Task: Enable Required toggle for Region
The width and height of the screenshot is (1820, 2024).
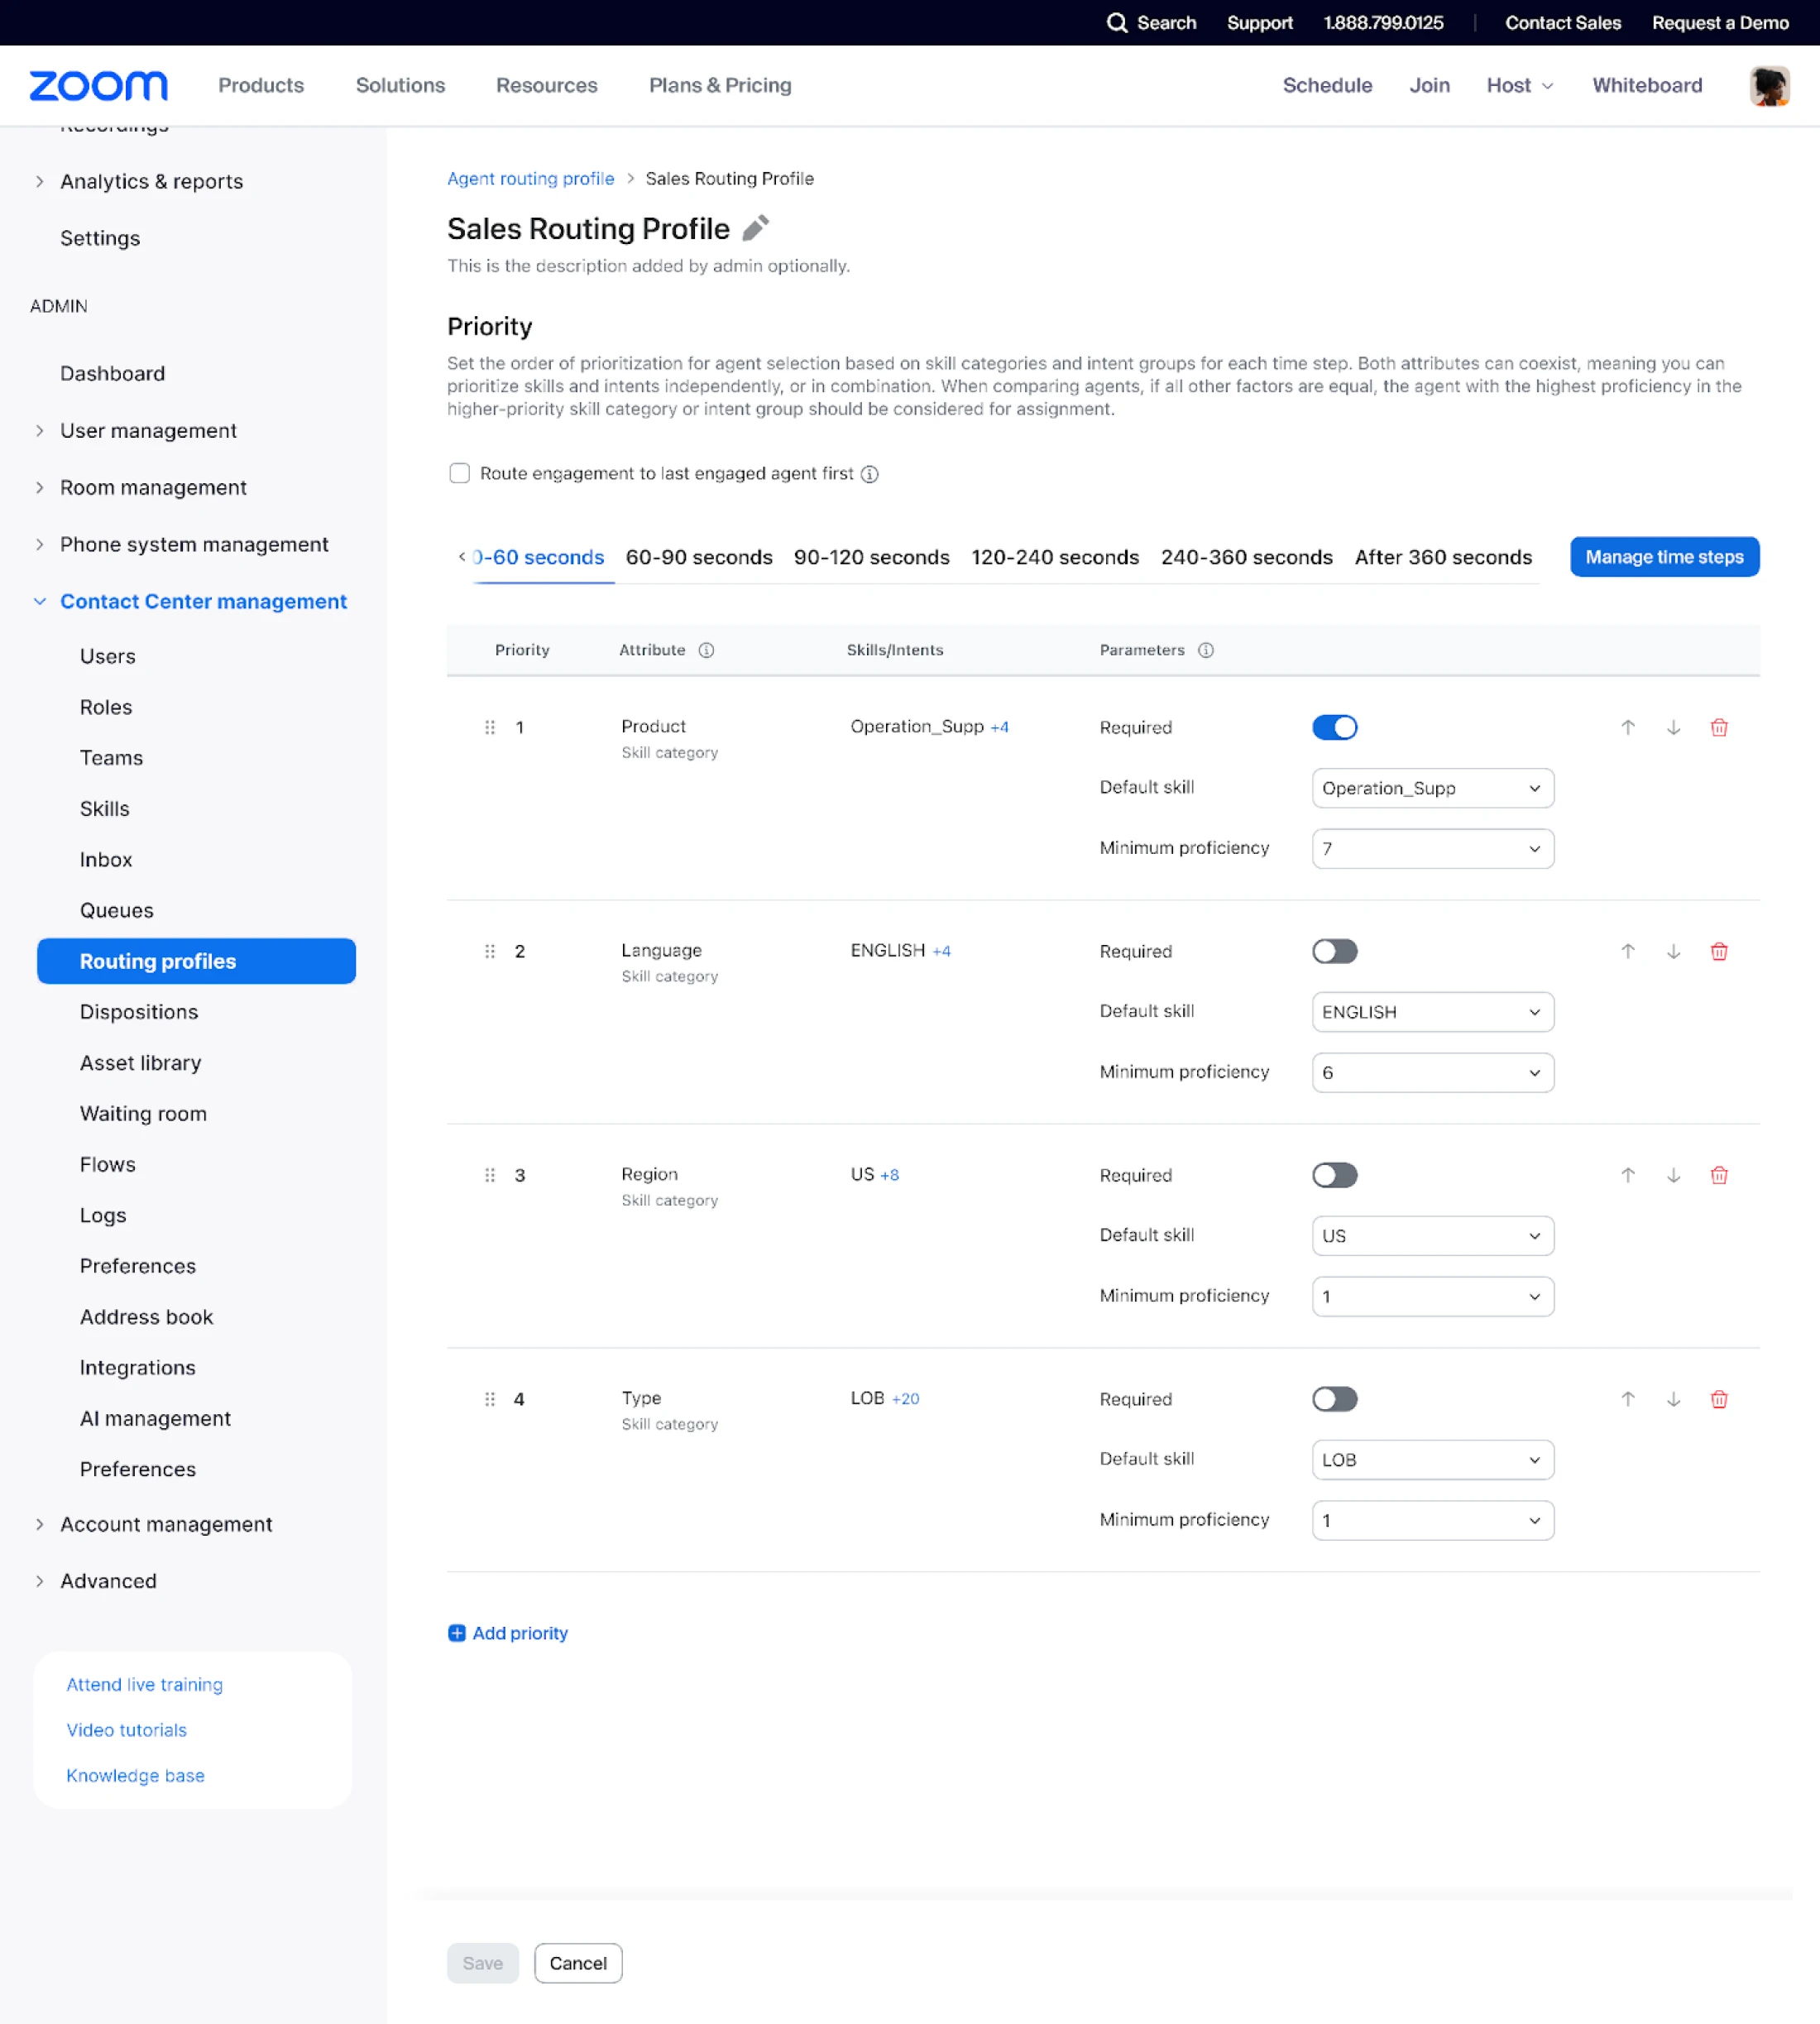Action: [1334, 1175]
